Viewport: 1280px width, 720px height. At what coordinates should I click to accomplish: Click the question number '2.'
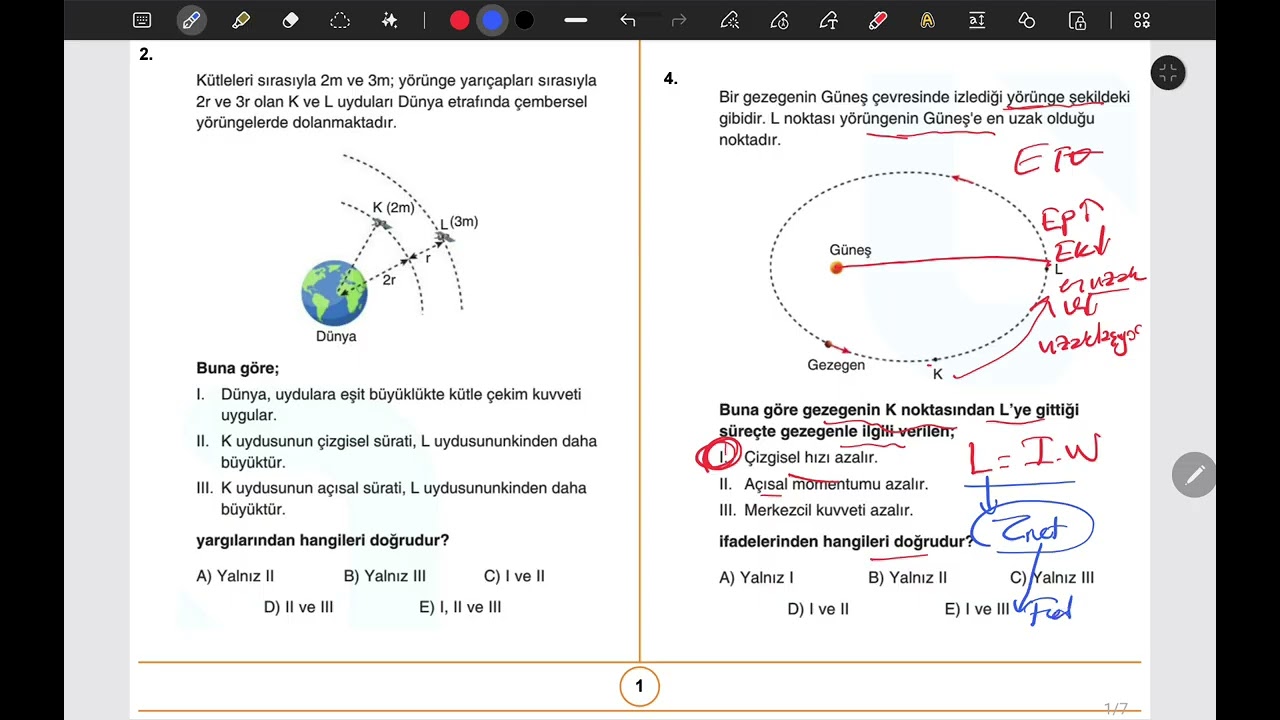(x=146, y=55)
